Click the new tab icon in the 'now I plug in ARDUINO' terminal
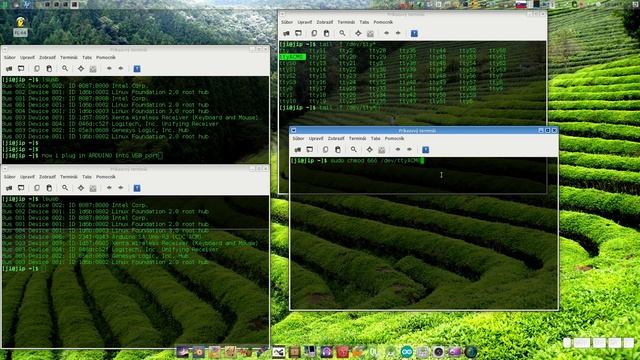Image resolution: width=640 pixels, height=360 pixels. tap(21, 69)
